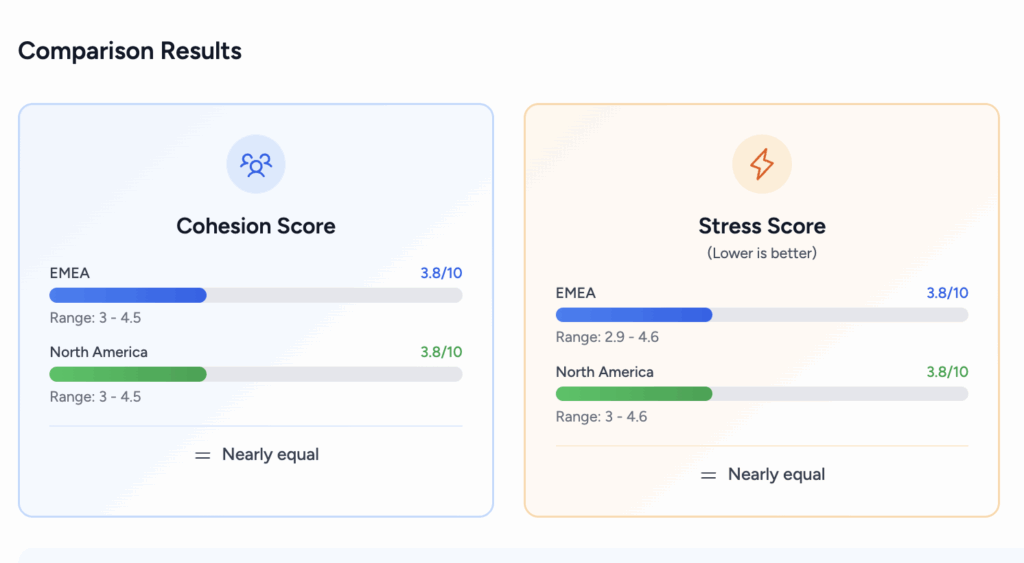This screenshot has width=1024, height=563.
Task: Click North America's 3.8/10 value under Stress Score
Action: tap(947, 372)
